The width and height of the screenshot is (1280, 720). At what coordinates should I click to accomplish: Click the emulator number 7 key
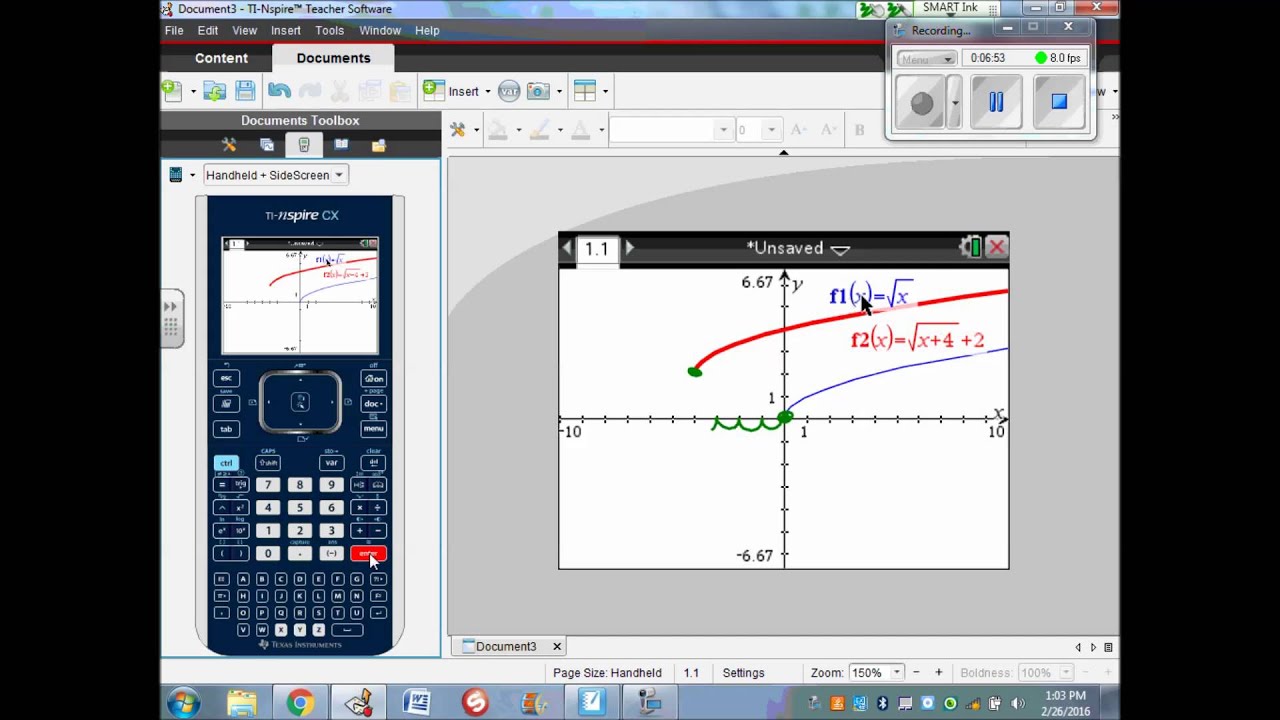pos(267,484)
